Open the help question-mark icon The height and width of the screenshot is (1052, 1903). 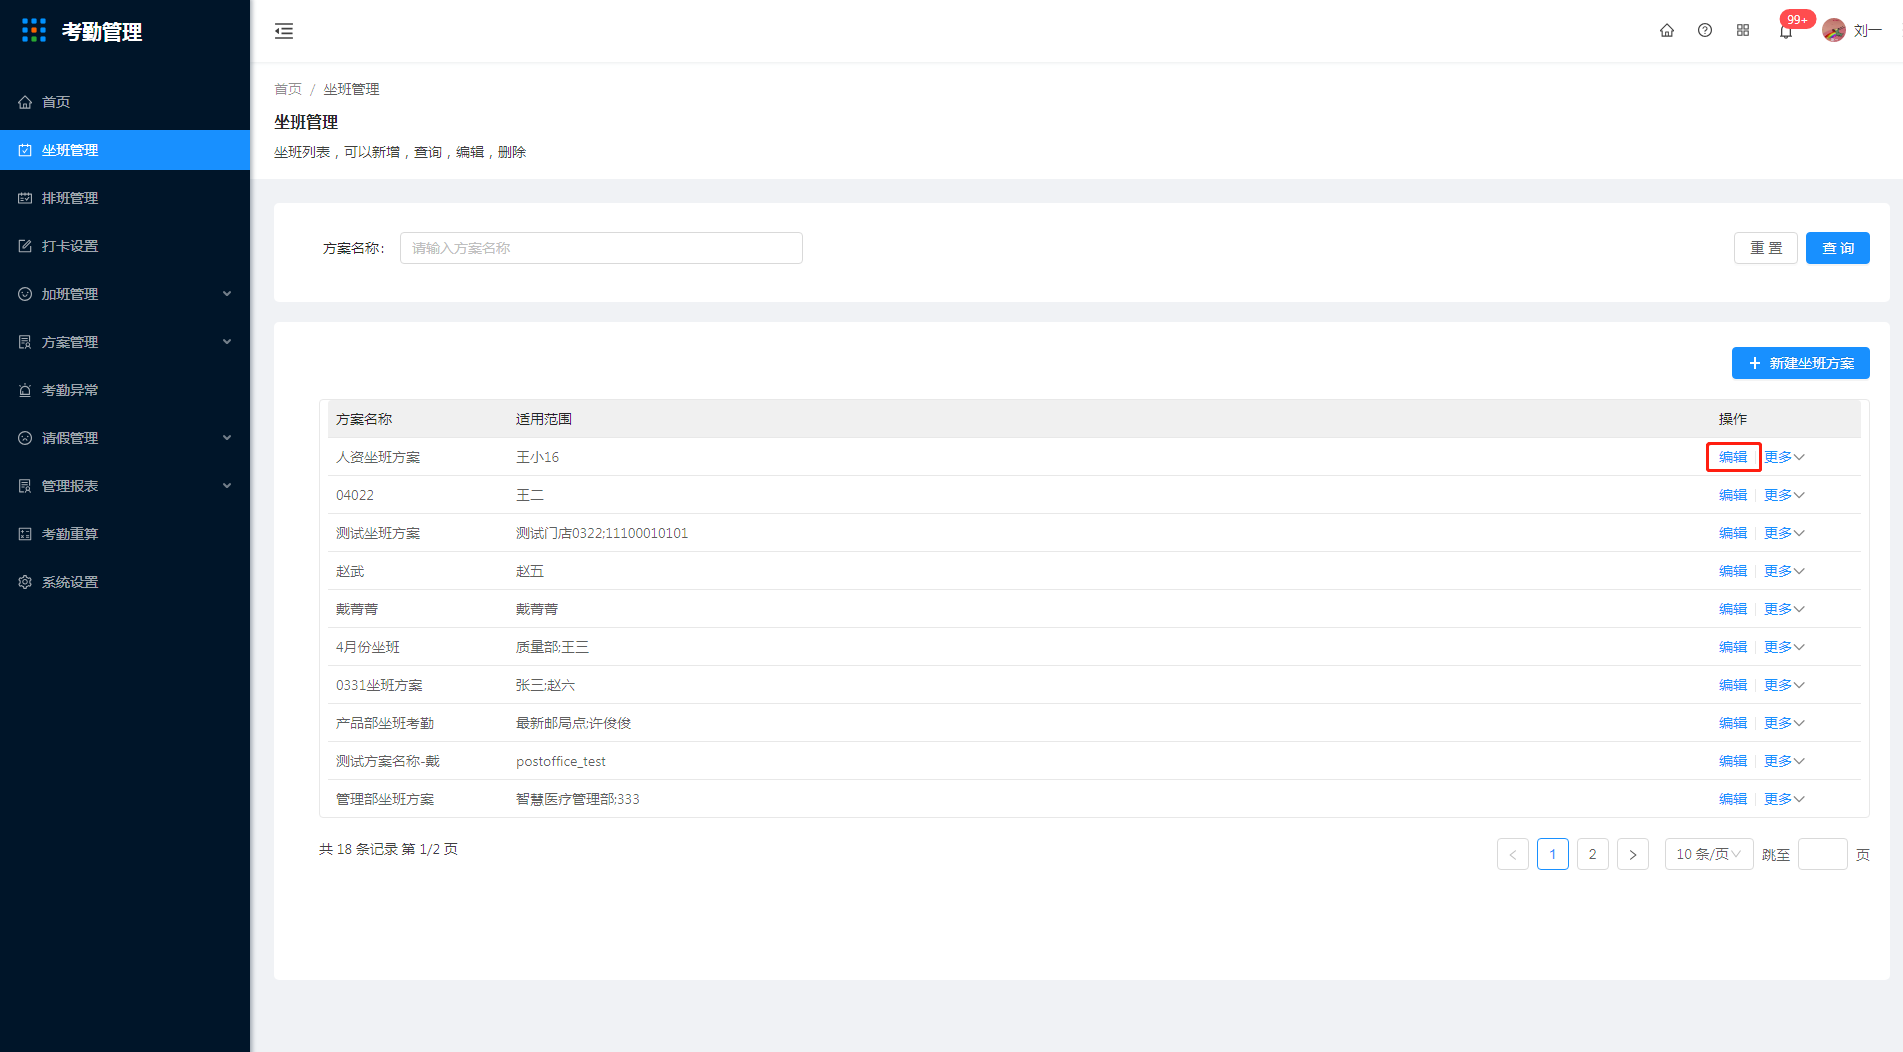click(1705, 31)
